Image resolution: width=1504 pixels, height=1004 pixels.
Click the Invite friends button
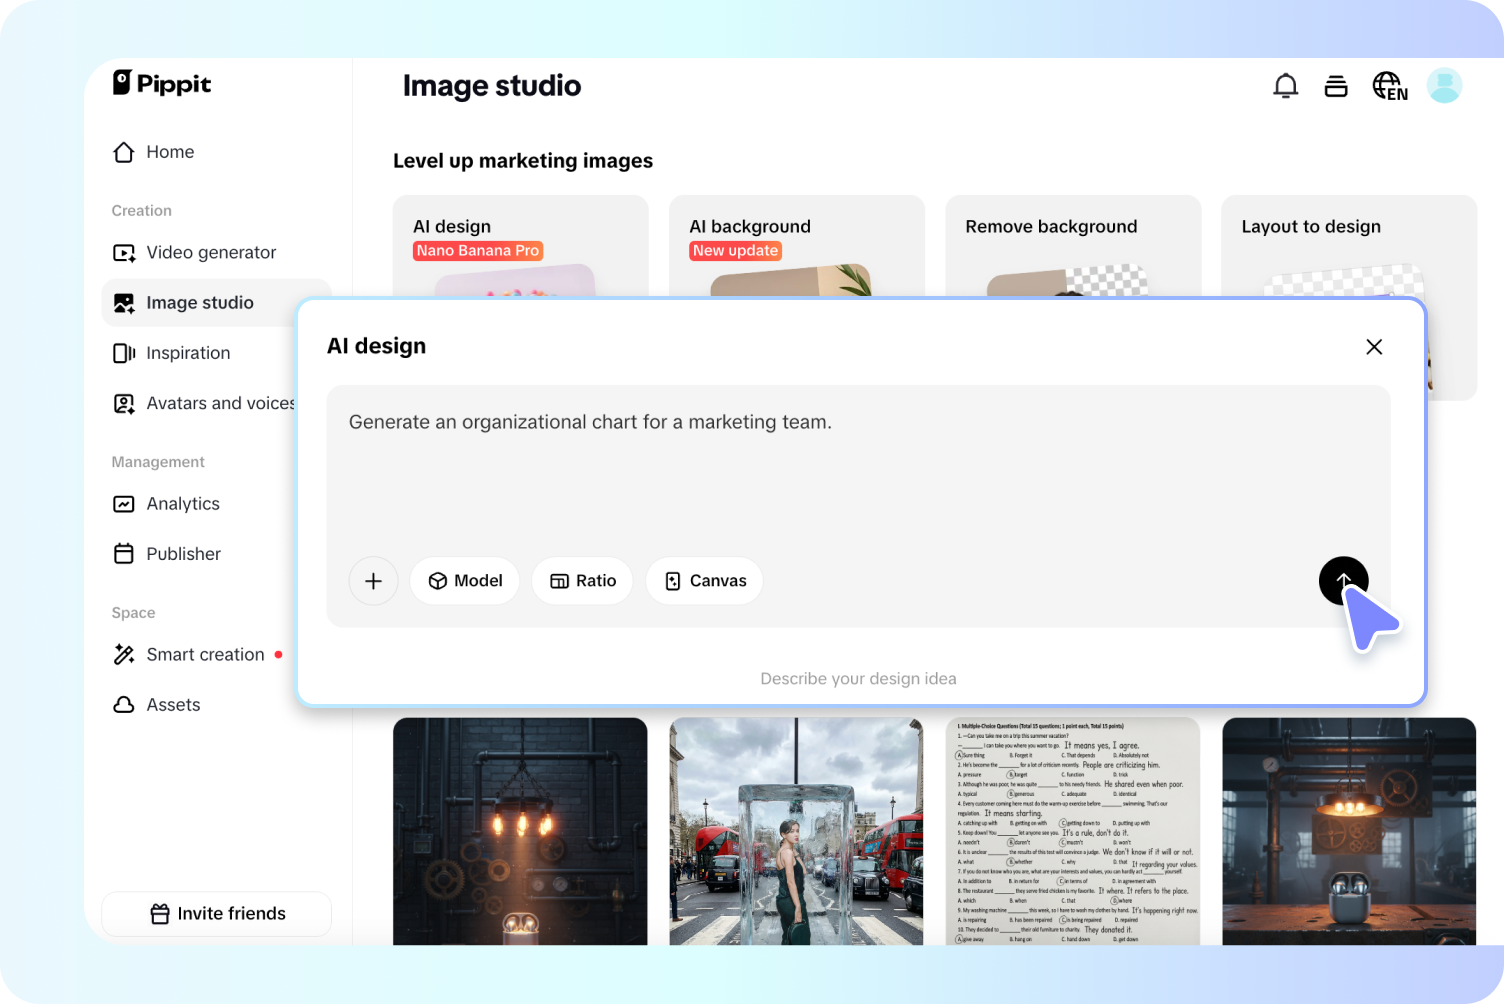click(216, 913)
